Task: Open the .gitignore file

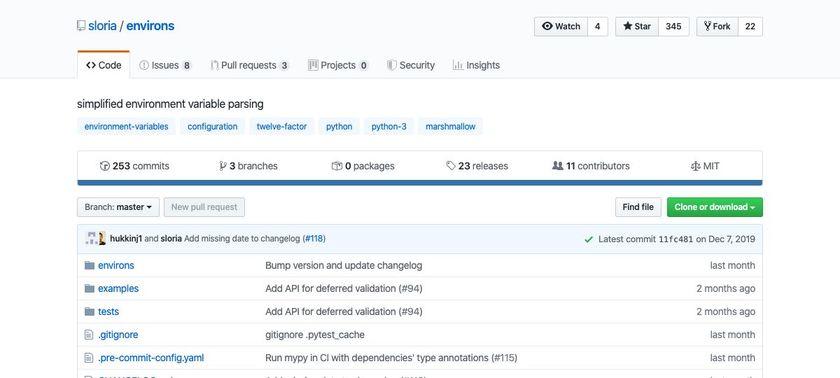Action: [118, 335]
